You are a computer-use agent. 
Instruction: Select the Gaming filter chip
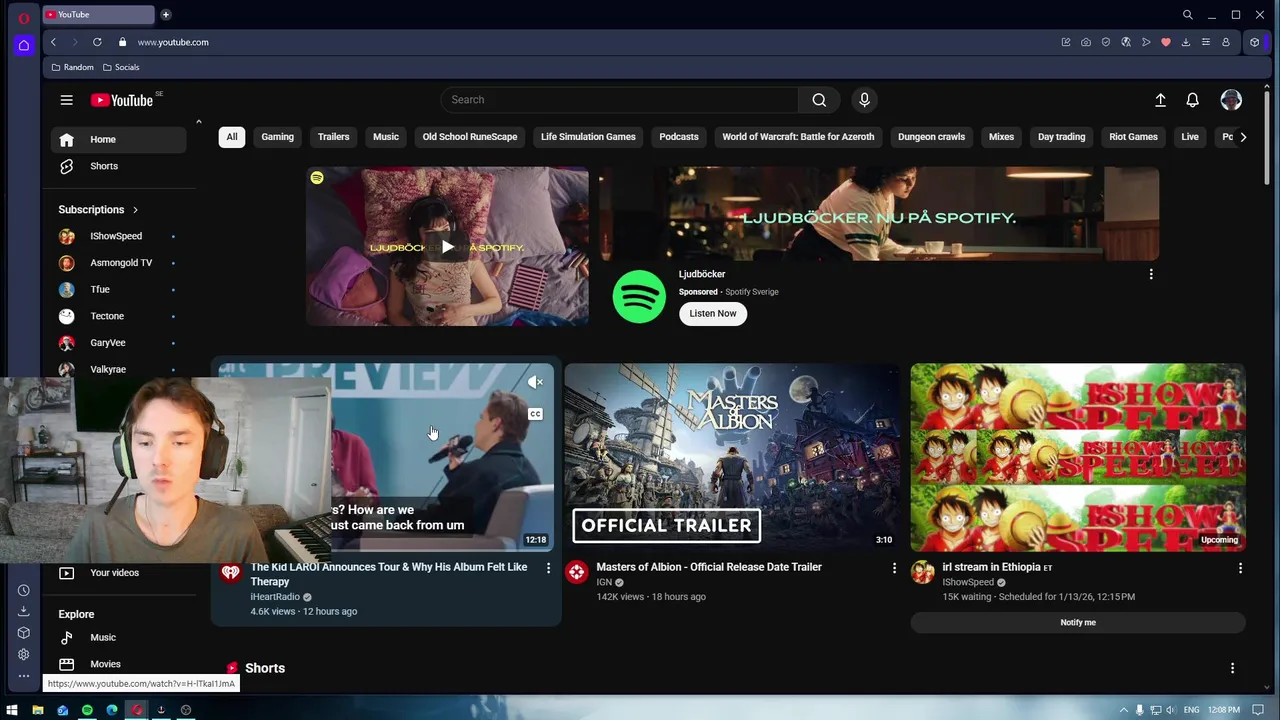278,137
